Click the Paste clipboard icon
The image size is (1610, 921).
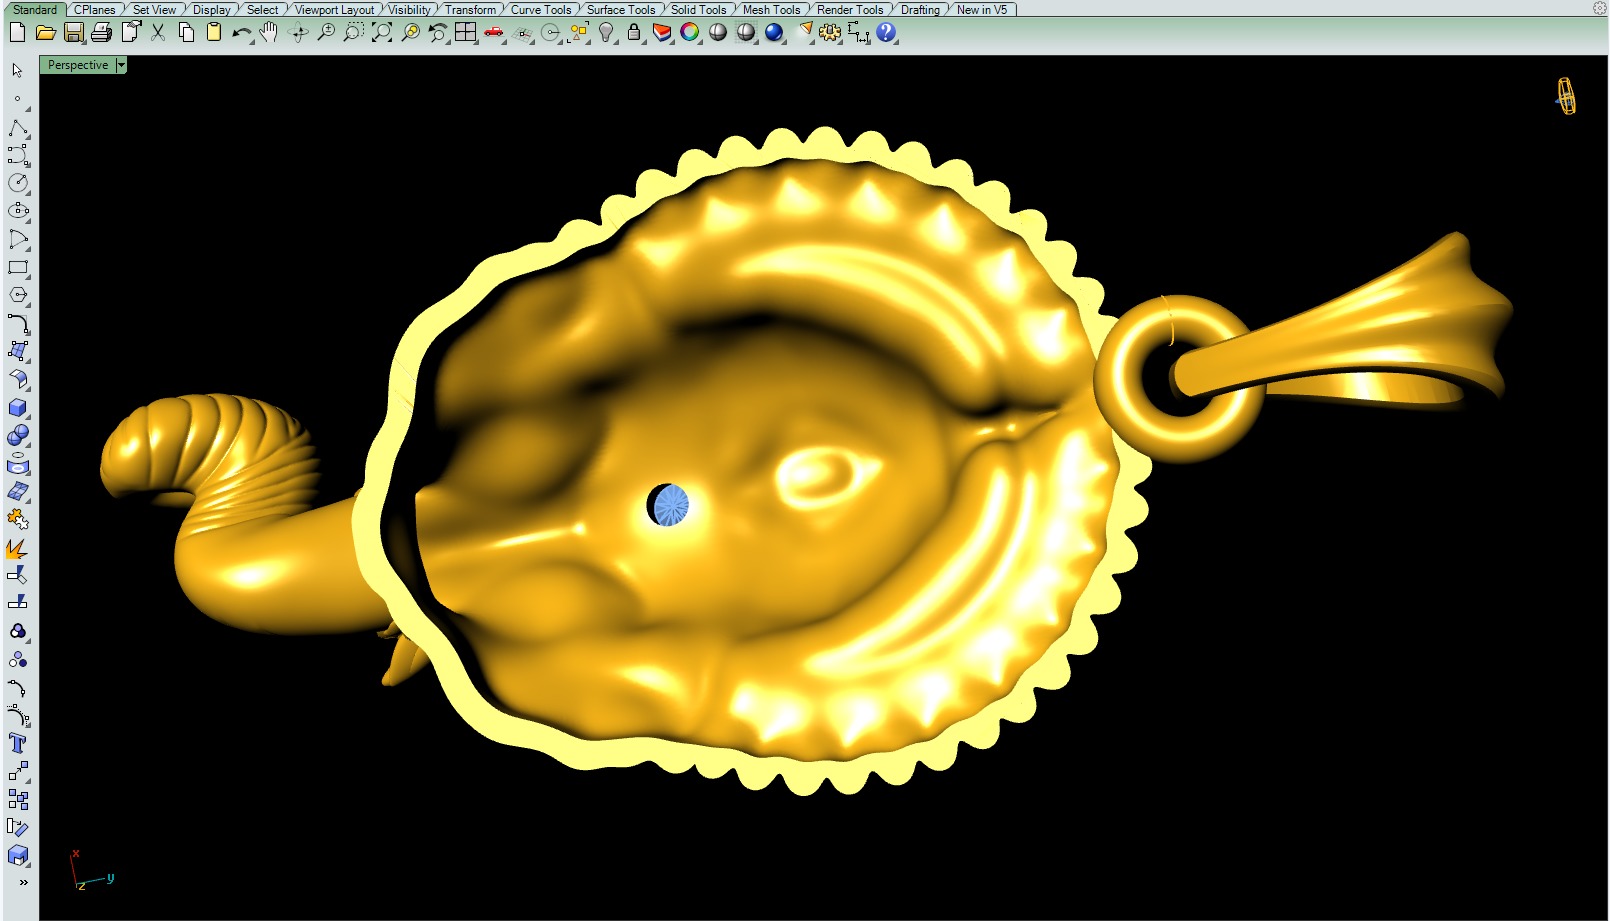click(x=213, y=32)
